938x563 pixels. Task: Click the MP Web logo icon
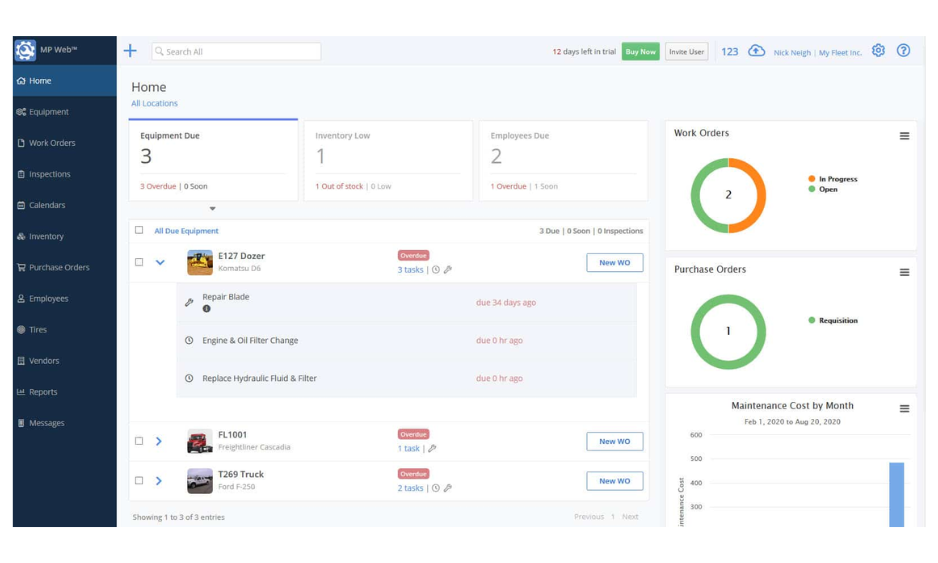point(25,50)
